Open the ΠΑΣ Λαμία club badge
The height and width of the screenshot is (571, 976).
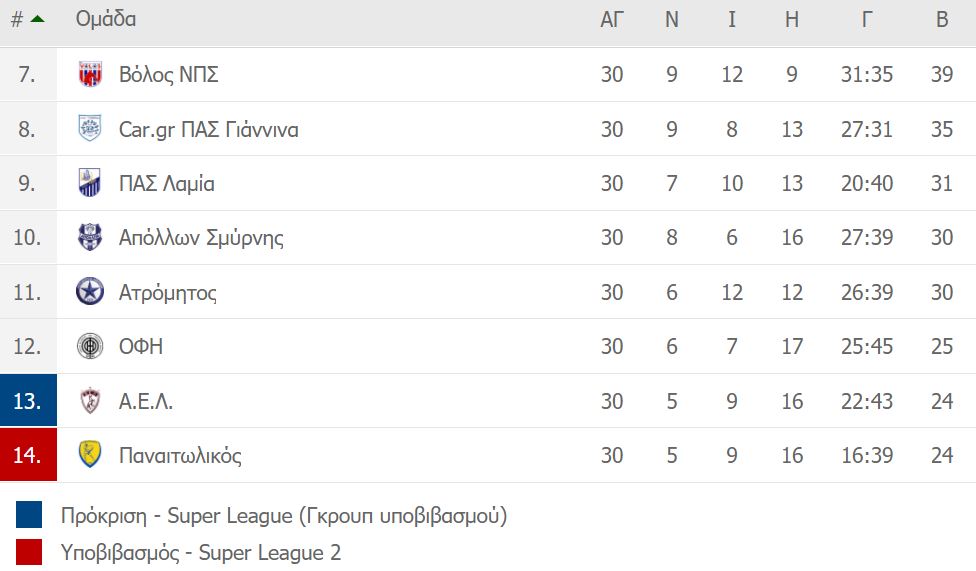pyautogui.click(x=90, y=183)
